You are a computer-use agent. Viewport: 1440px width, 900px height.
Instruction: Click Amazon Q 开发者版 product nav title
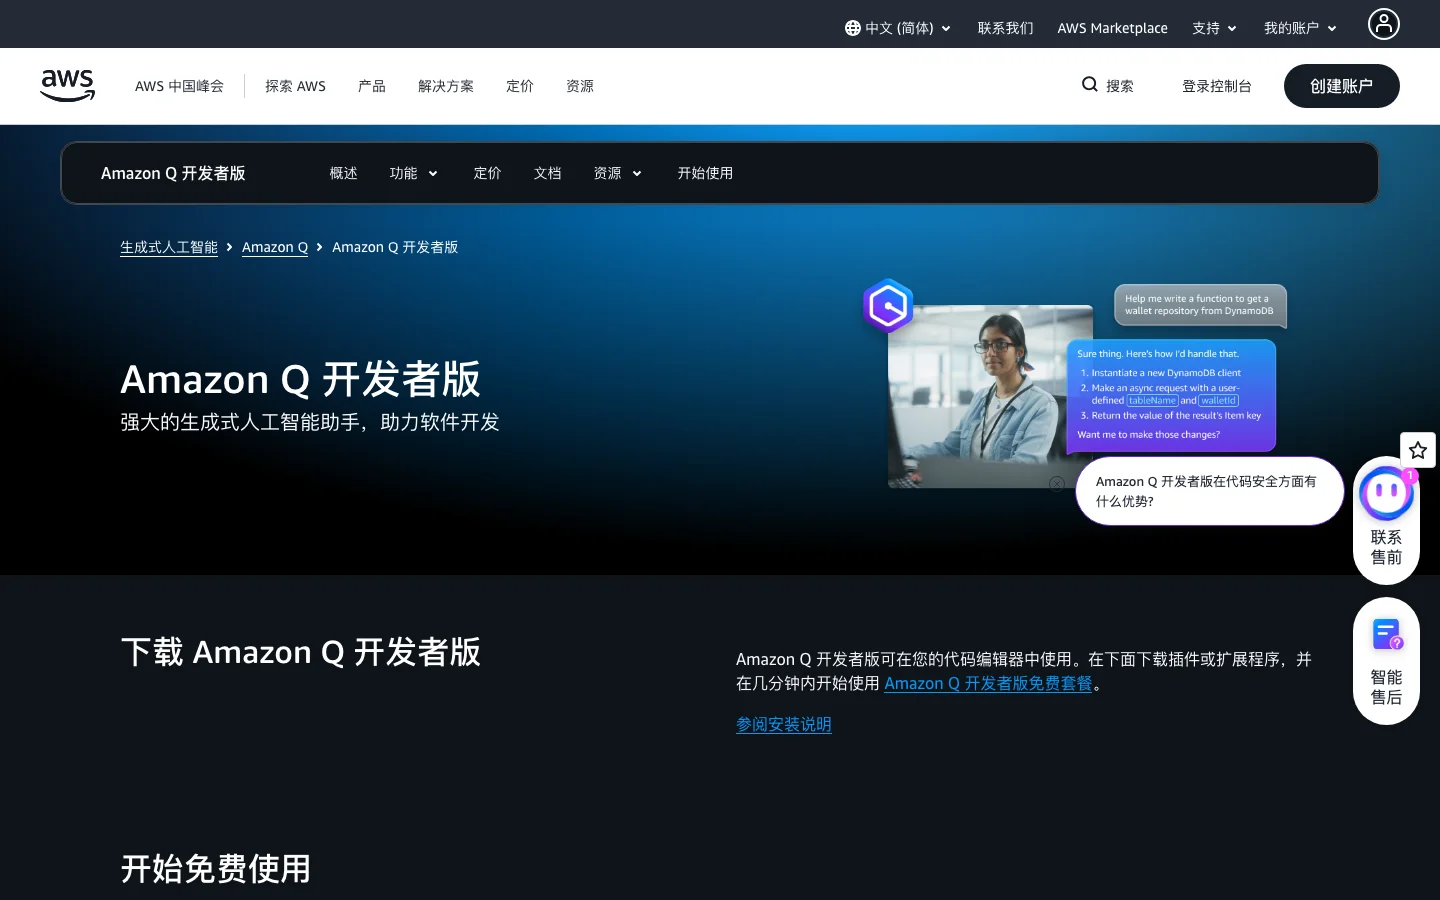coord(173,173)
